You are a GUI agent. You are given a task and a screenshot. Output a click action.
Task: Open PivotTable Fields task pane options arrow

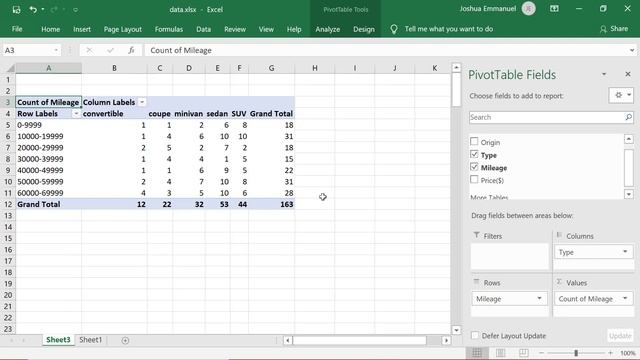[x=604, y=74]
